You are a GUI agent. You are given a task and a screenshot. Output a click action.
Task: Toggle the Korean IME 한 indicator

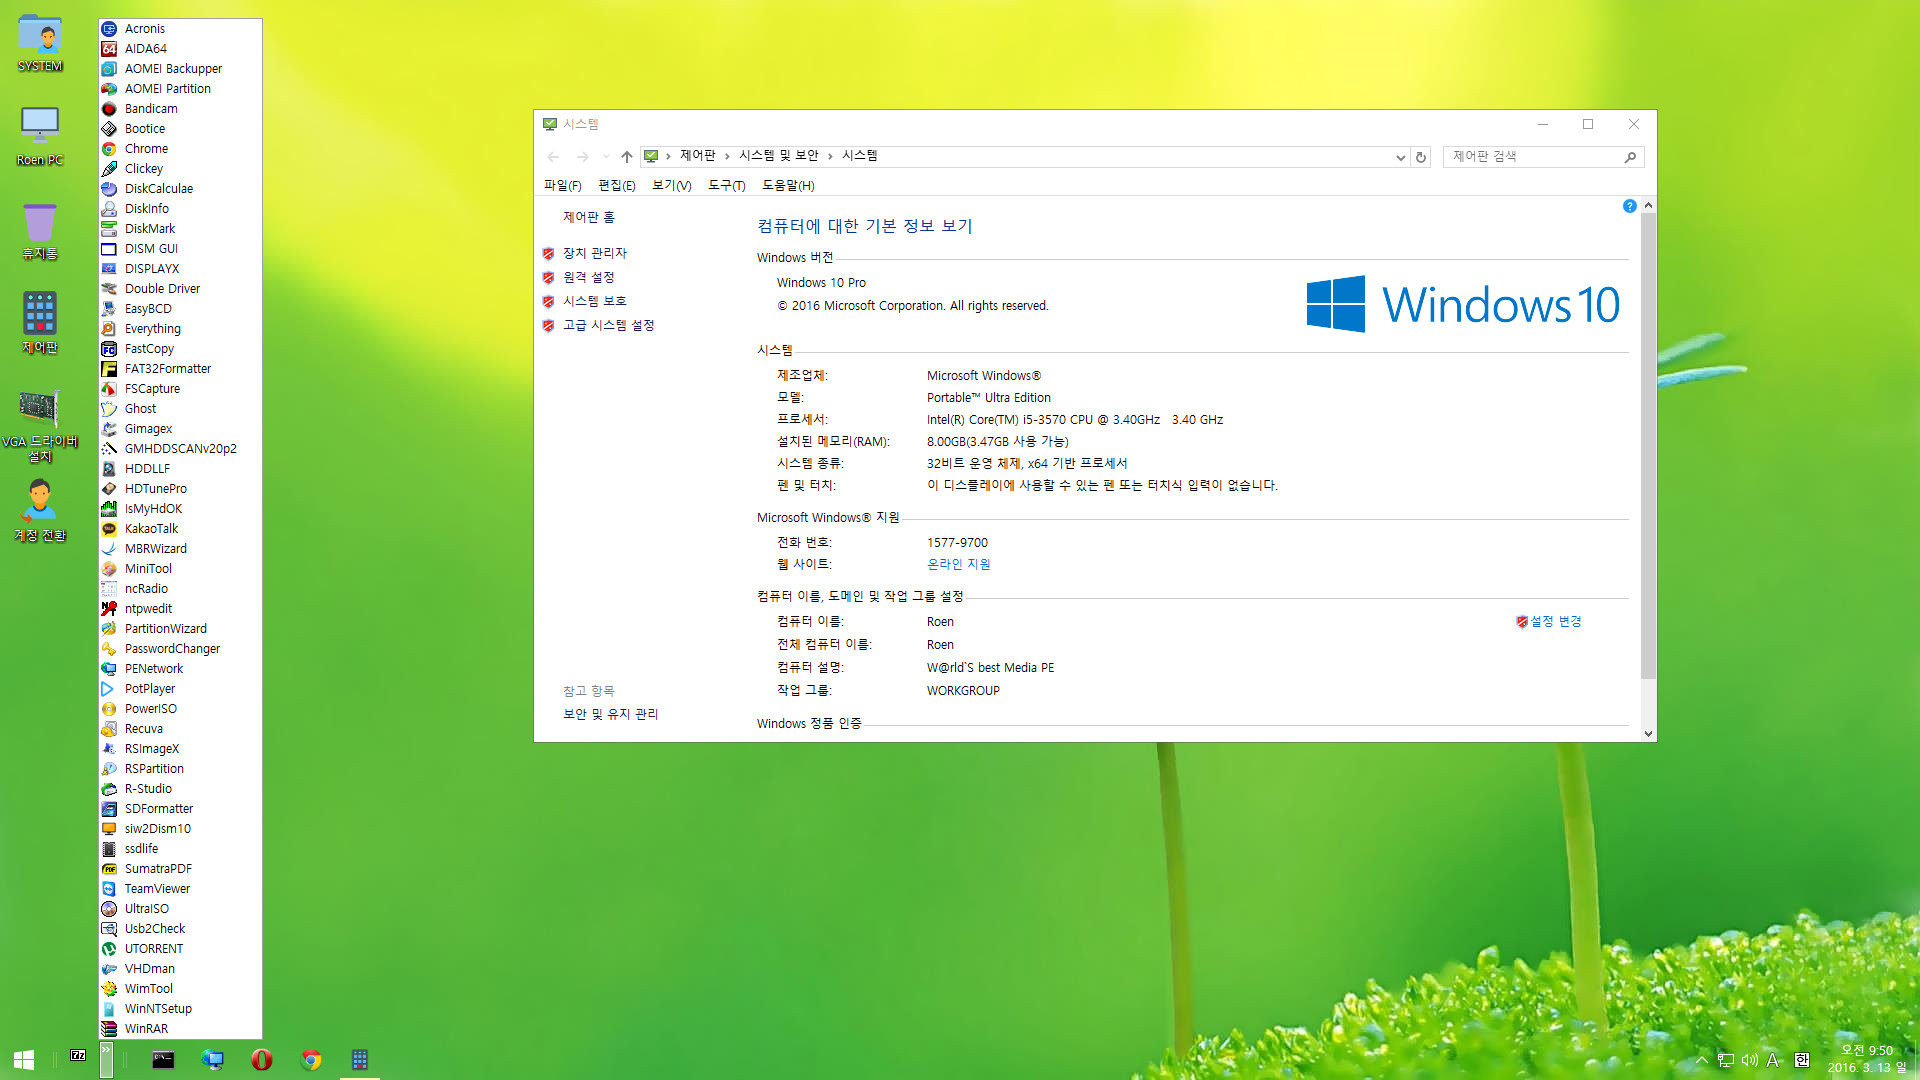coord(1801,1060)
